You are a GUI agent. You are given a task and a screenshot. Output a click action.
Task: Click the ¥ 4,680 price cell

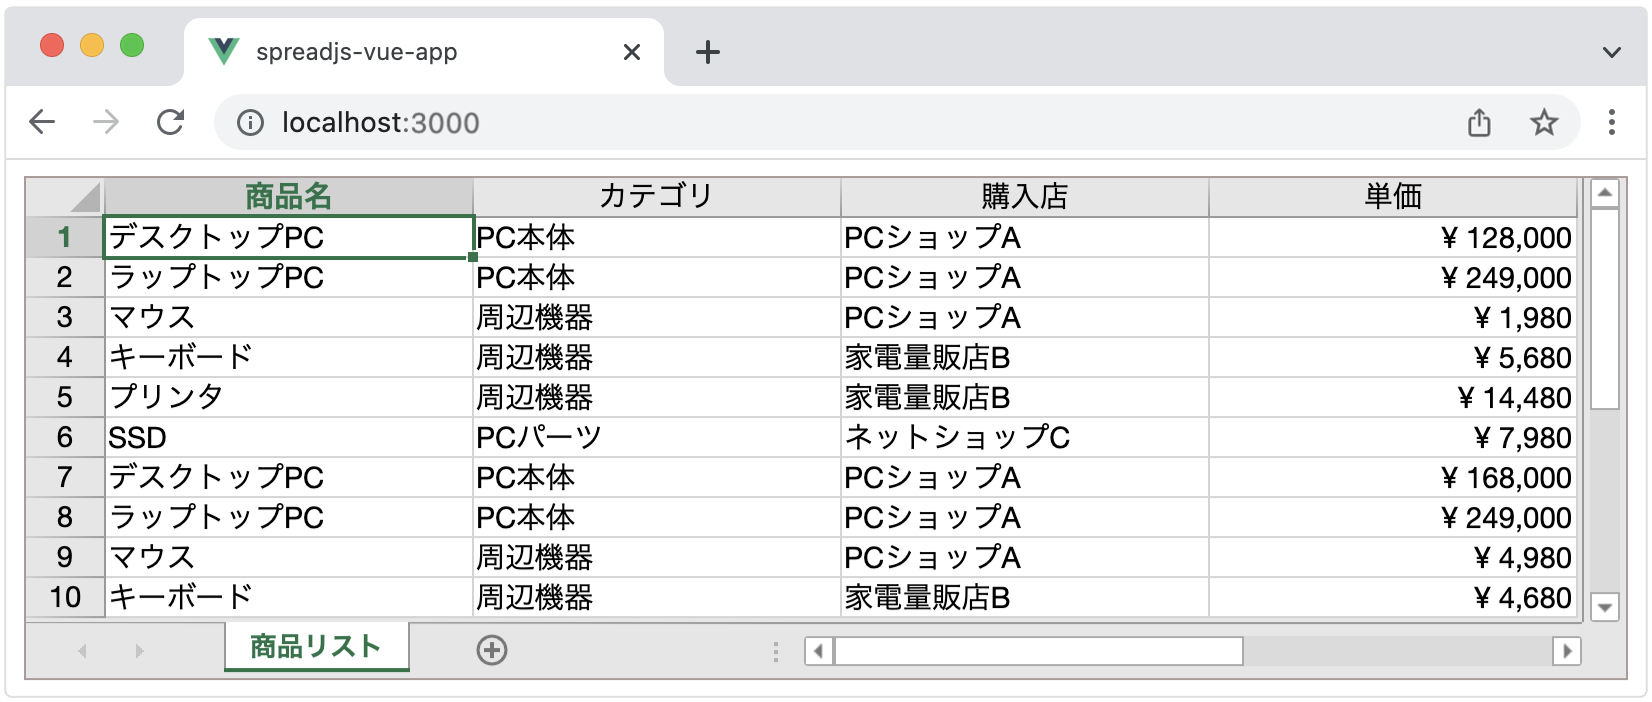(x=1393, y=597)
